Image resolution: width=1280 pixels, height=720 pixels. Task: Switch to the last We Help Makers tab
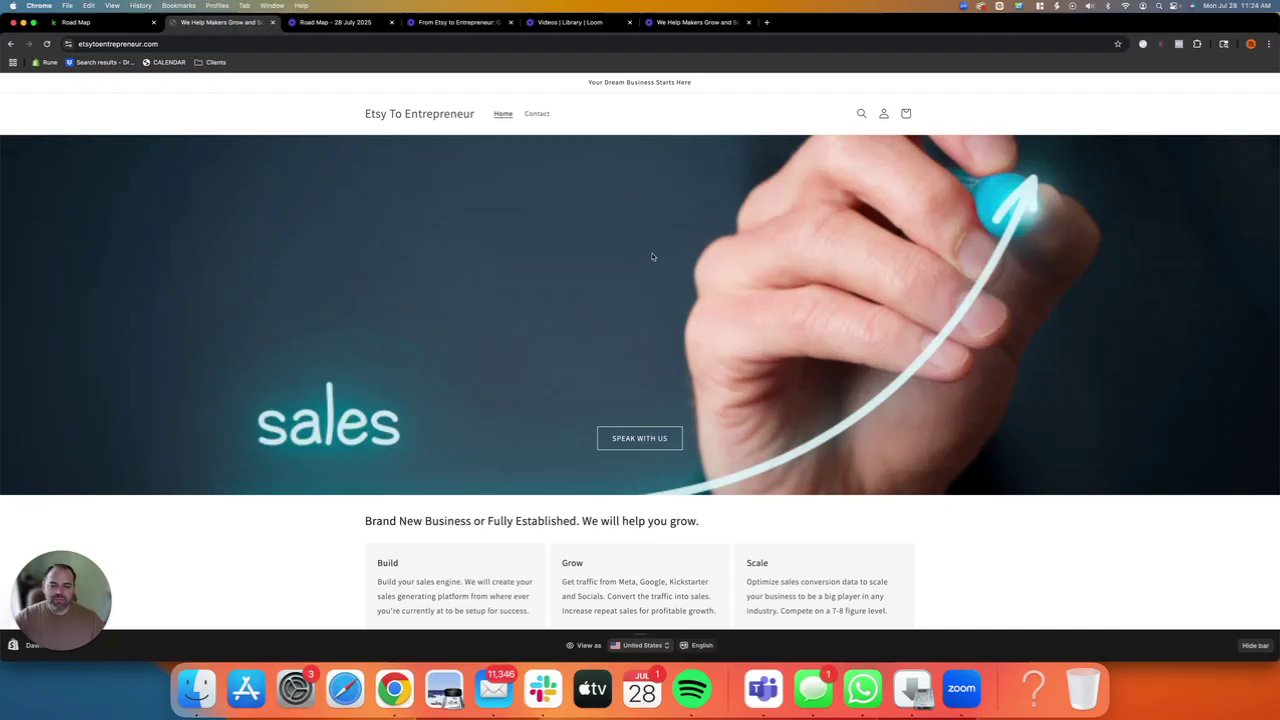click(x=697, y=22)
